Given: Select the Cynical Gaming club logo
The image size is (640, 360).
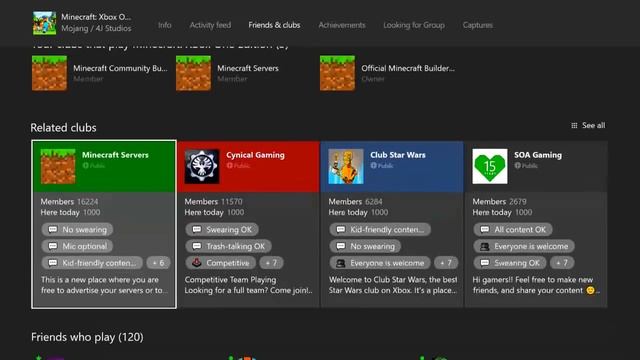Looking at the screenshot, I should (x=202, y=166).
